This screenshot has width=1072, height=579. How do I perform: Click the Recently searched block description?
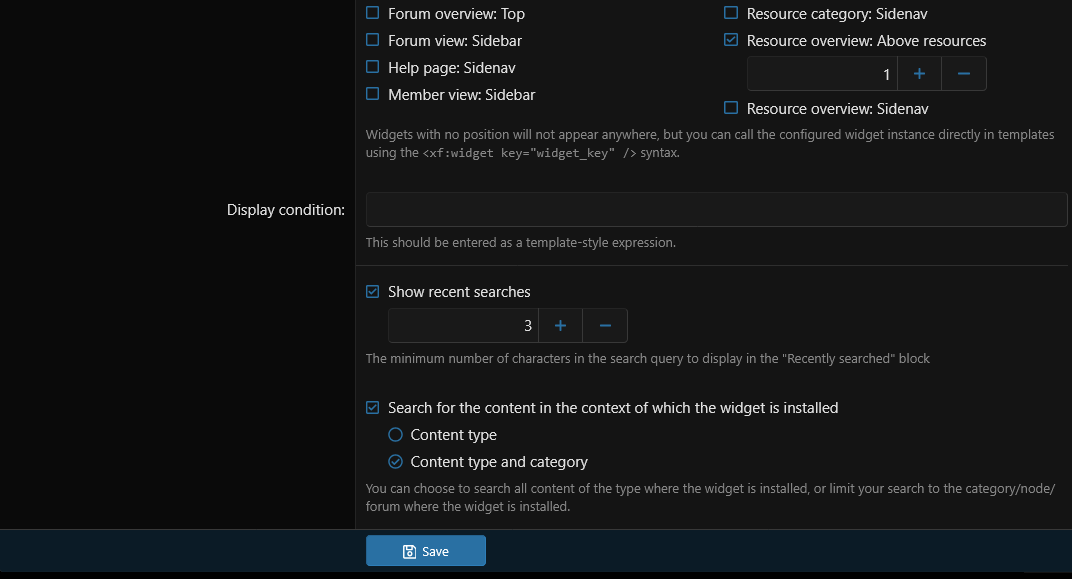point(647,359)
